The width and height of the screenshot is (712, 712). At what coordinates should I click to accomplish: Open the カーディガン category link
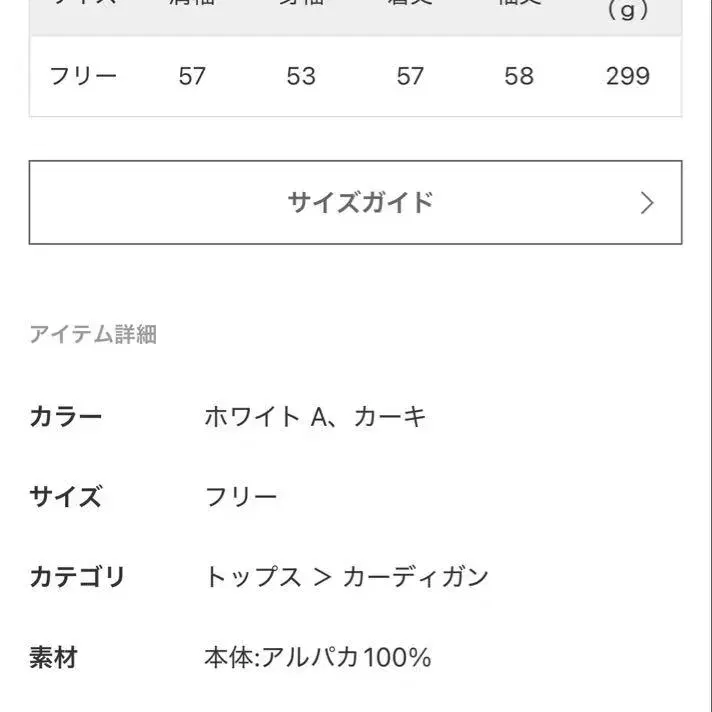point(415,577)
